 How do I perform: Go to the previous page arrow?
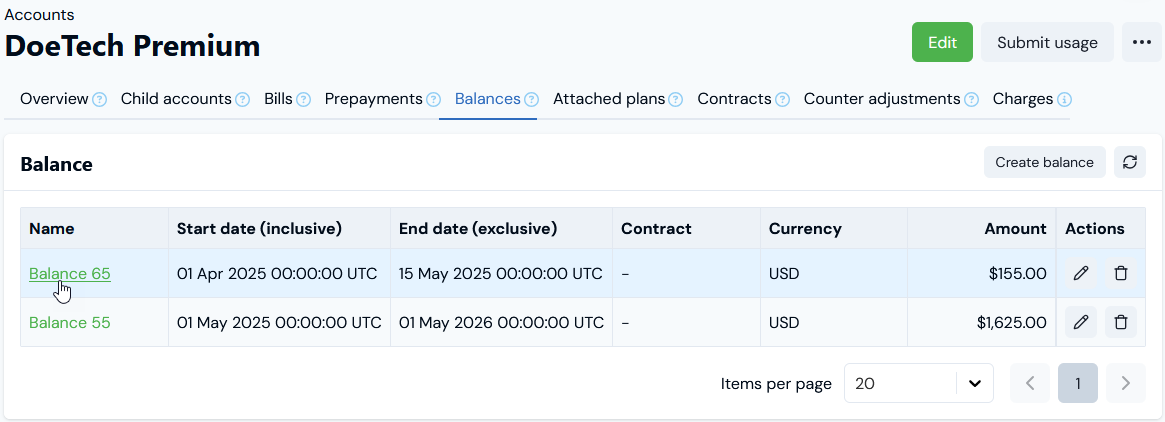tap(1030, 383)
